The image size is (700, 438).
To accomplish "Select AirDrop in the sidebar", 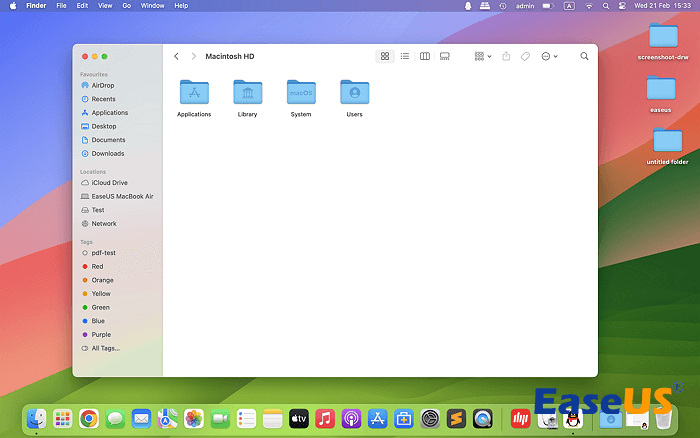I will point(103,86).
